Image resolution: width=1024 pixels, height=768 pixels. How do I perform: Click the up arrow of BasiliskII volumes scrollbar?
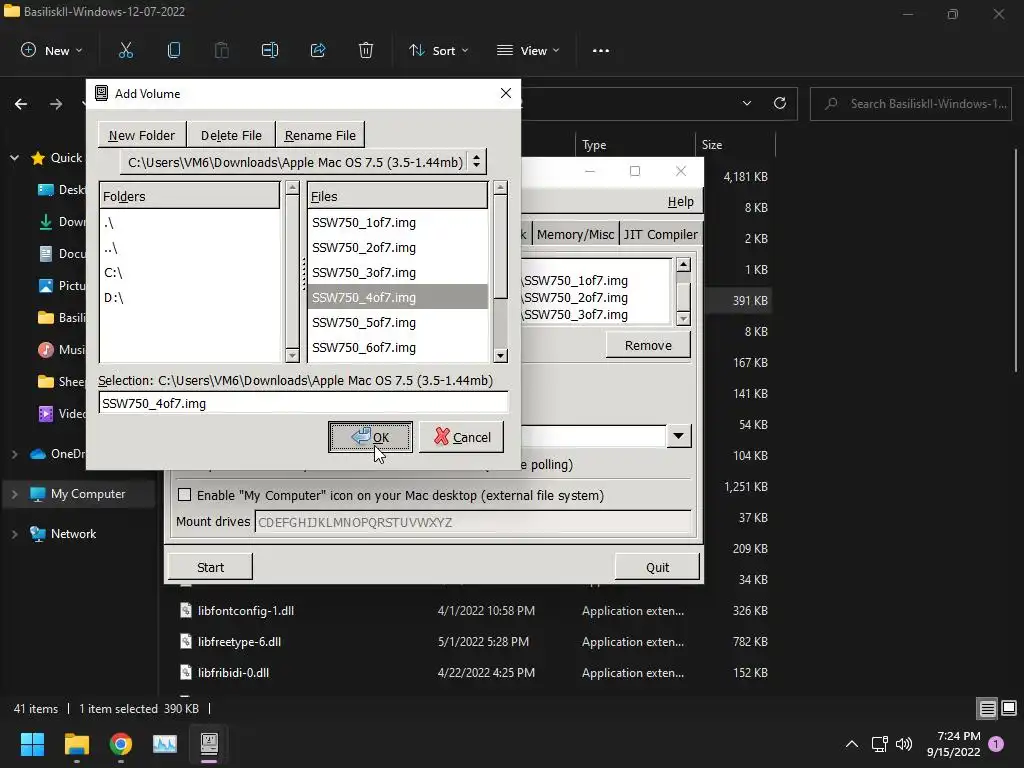pos(684,264)
